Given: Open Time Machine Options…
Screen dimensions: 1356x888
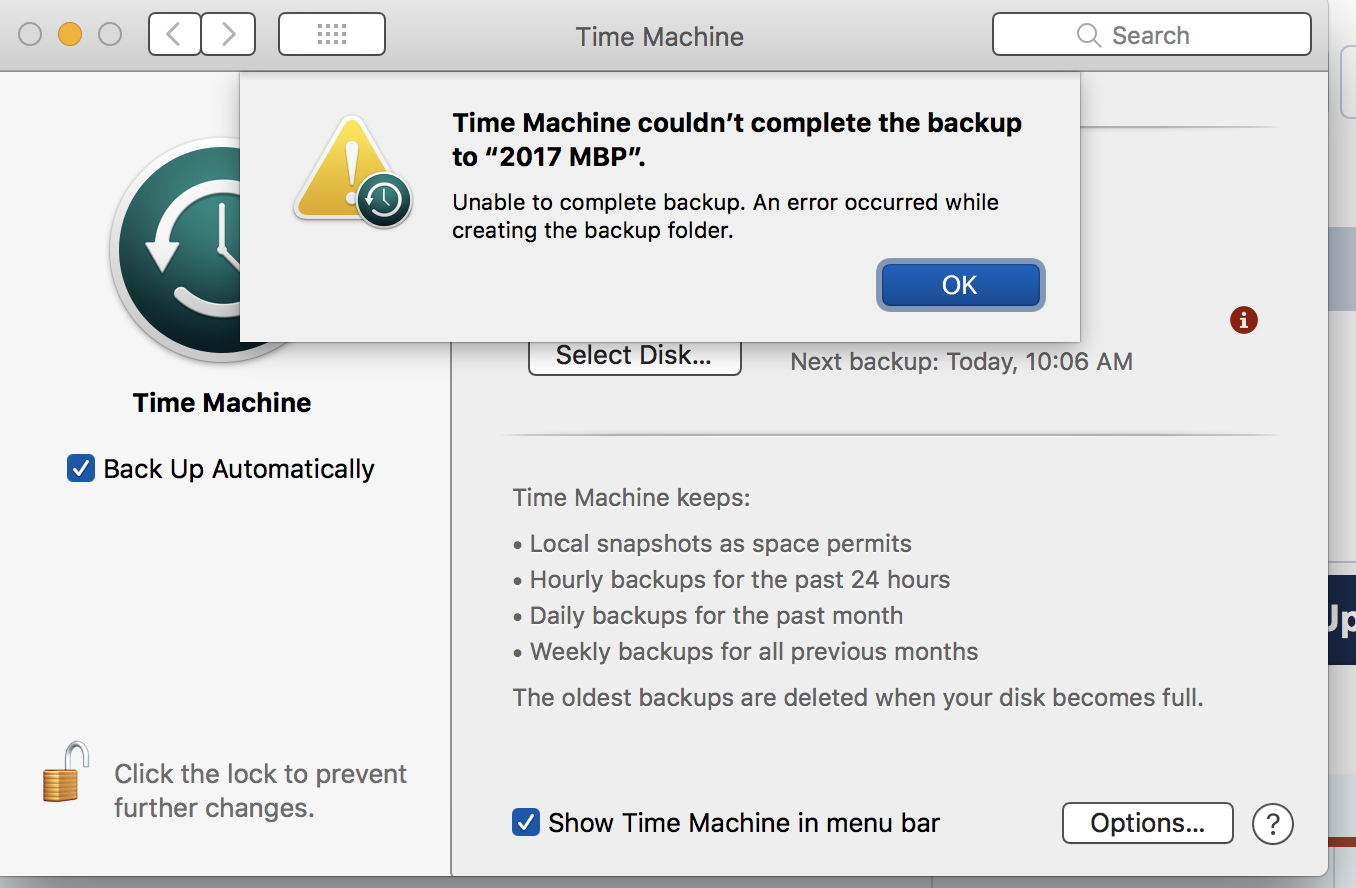Looking at the screenshot, I should point(1147,823).
